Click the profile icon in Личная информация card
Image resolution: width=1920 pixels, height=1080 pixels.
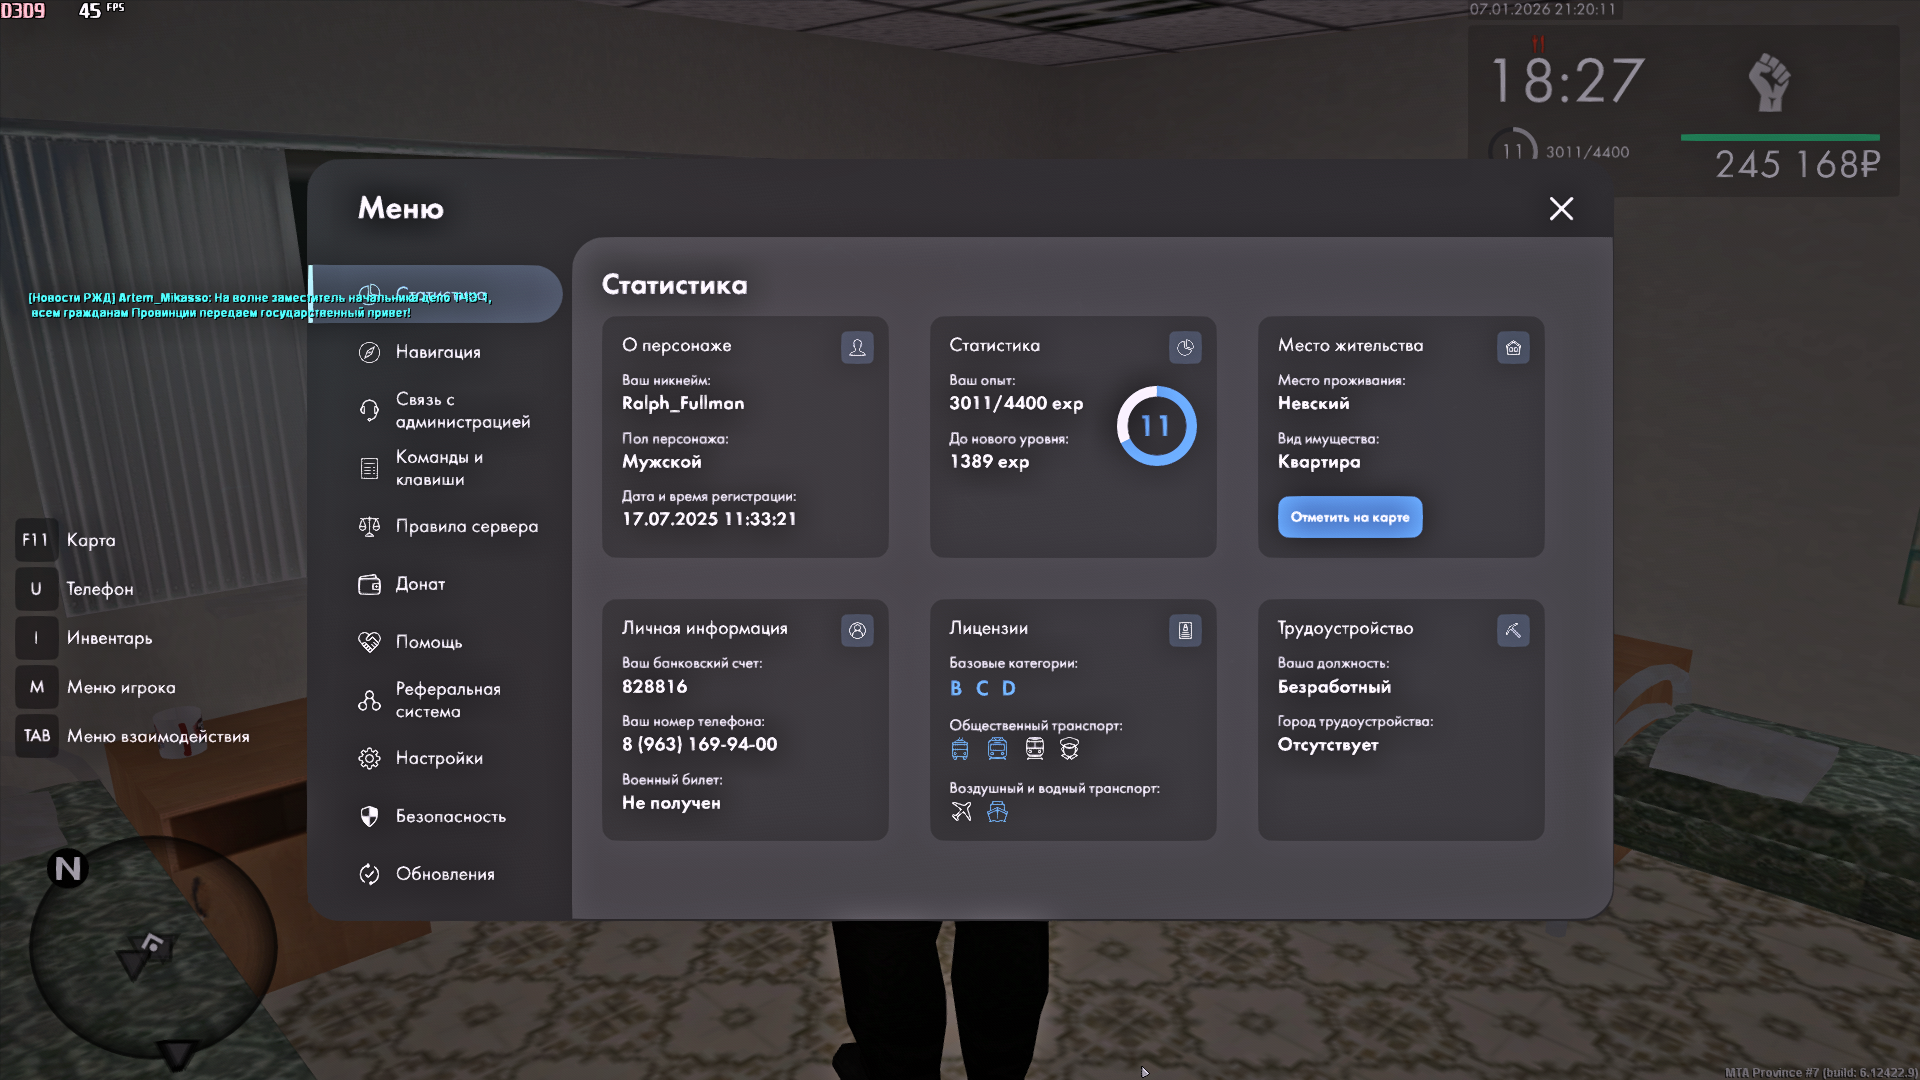click(857, 630)
